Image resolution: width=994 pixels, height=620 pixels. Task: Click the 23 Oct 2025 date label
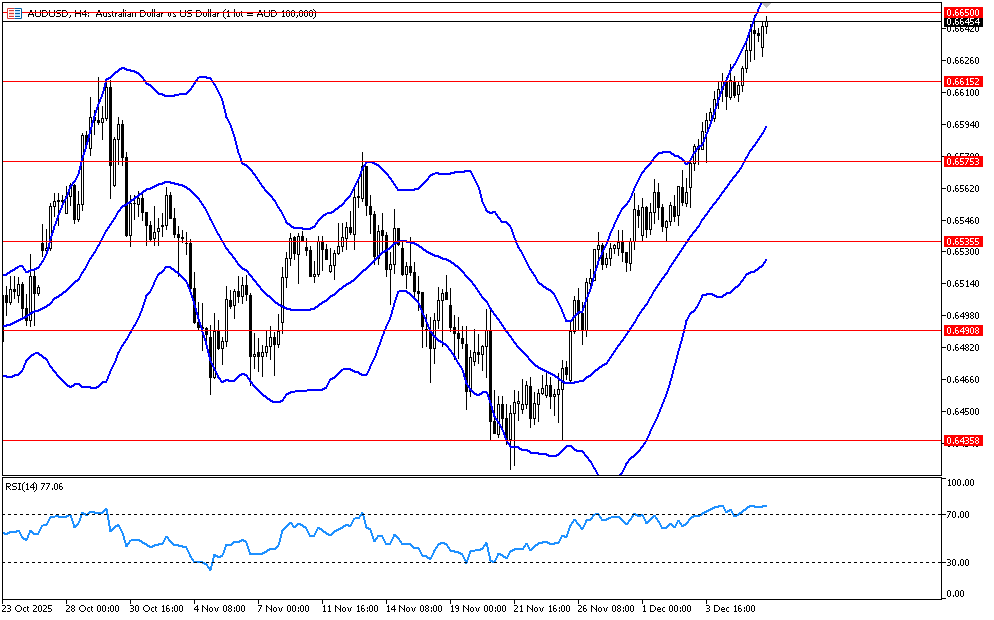coord(29,608)
